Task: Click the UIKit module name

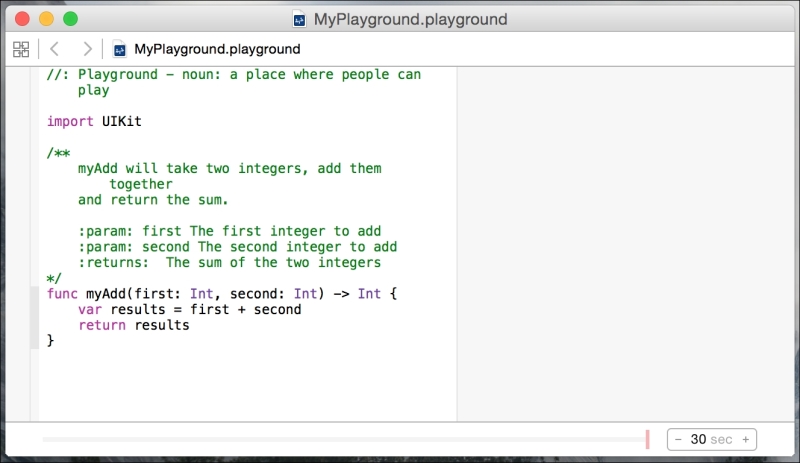Action: [121, 121]
